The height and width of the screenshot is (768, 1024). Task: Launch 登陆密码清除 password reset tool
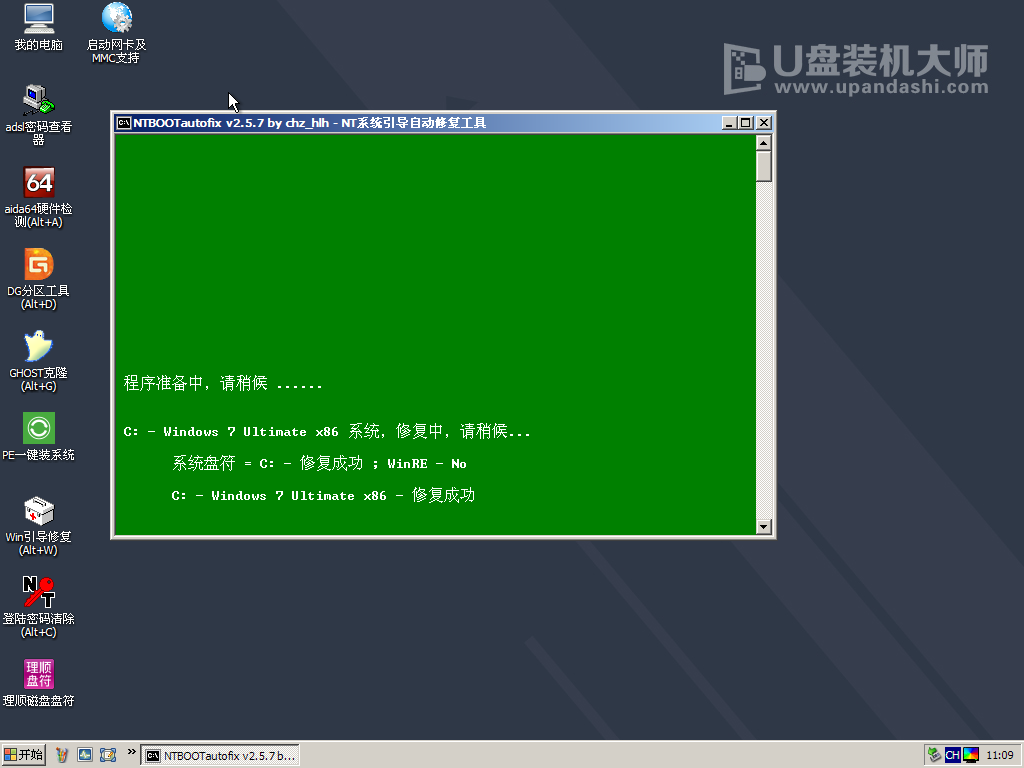[x=38, y=592]
